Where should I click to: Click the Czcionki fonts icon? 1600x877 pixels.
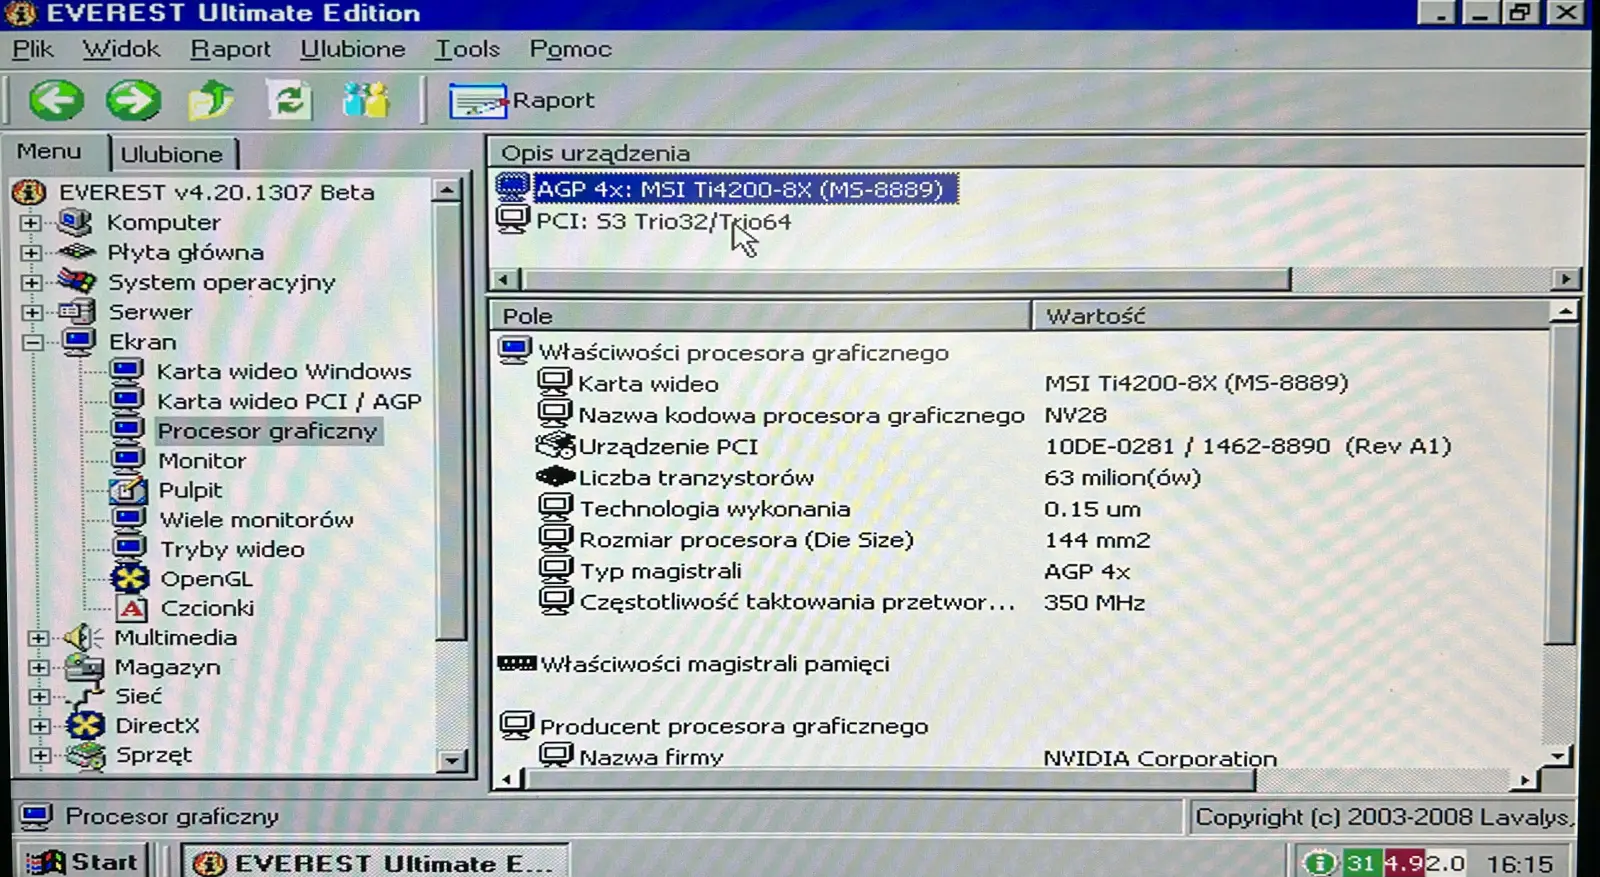(x=131, y=608)
